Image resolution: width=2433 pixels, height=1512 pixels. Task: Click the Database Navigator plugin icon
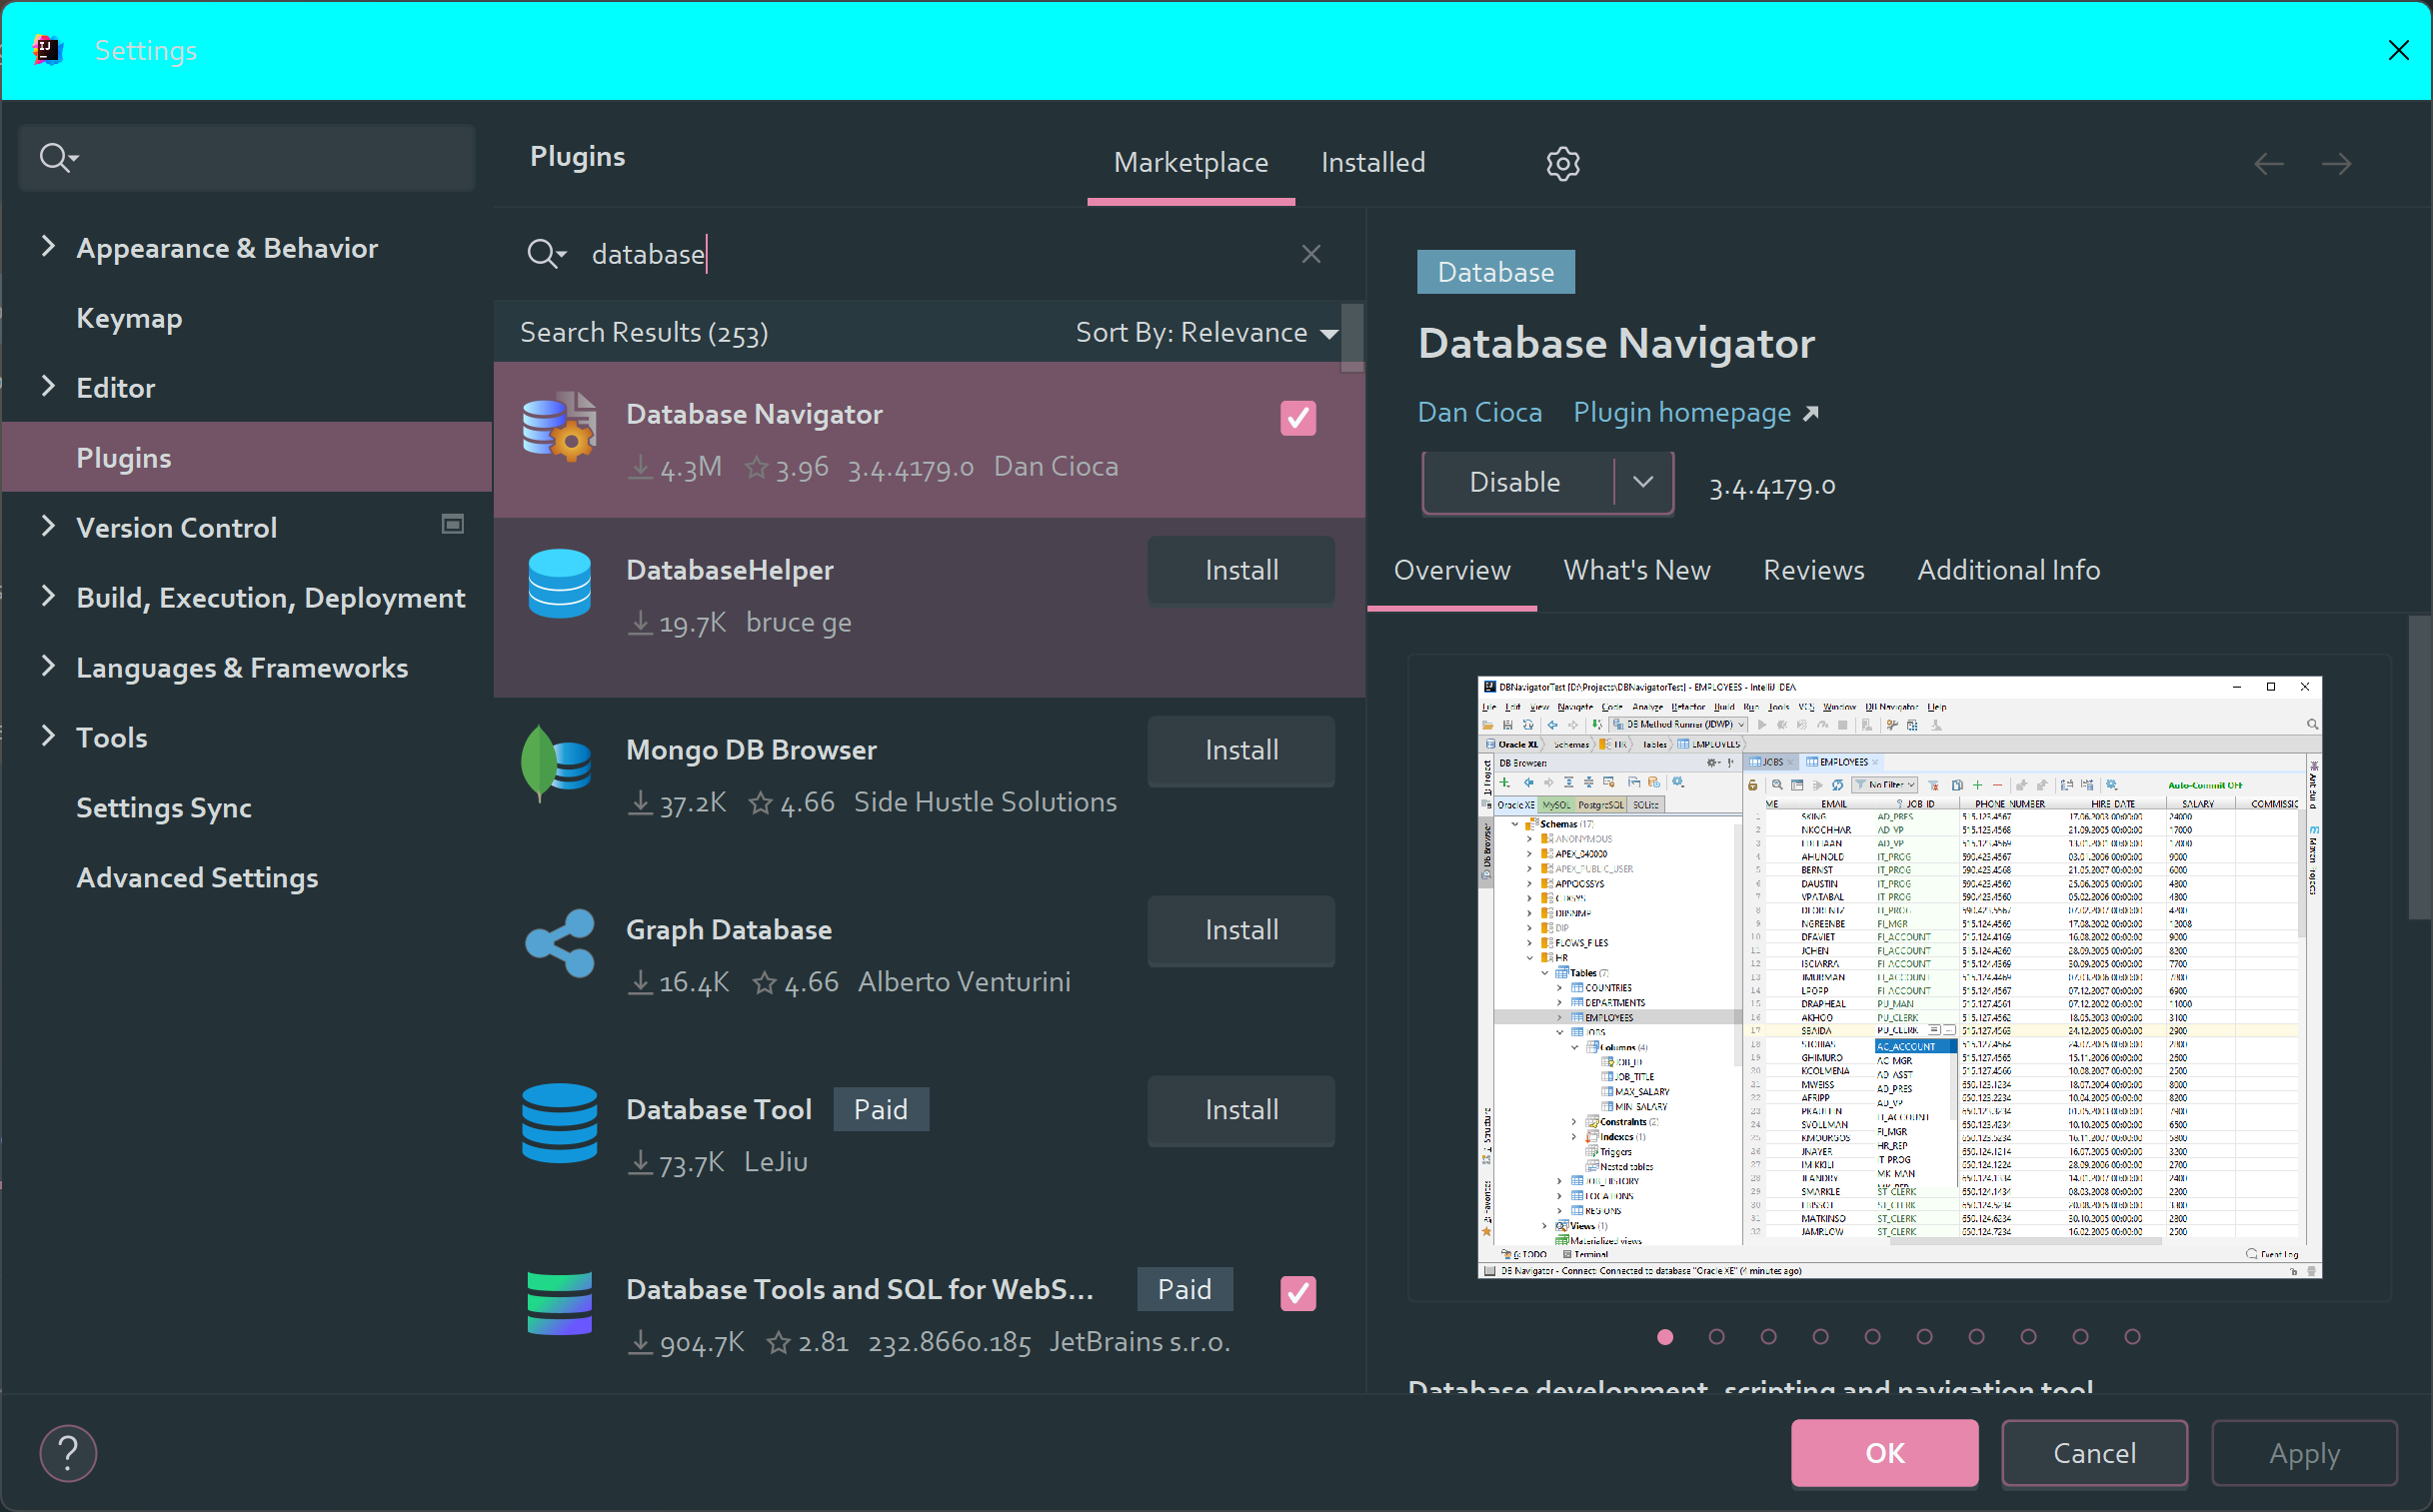(559, 427)
